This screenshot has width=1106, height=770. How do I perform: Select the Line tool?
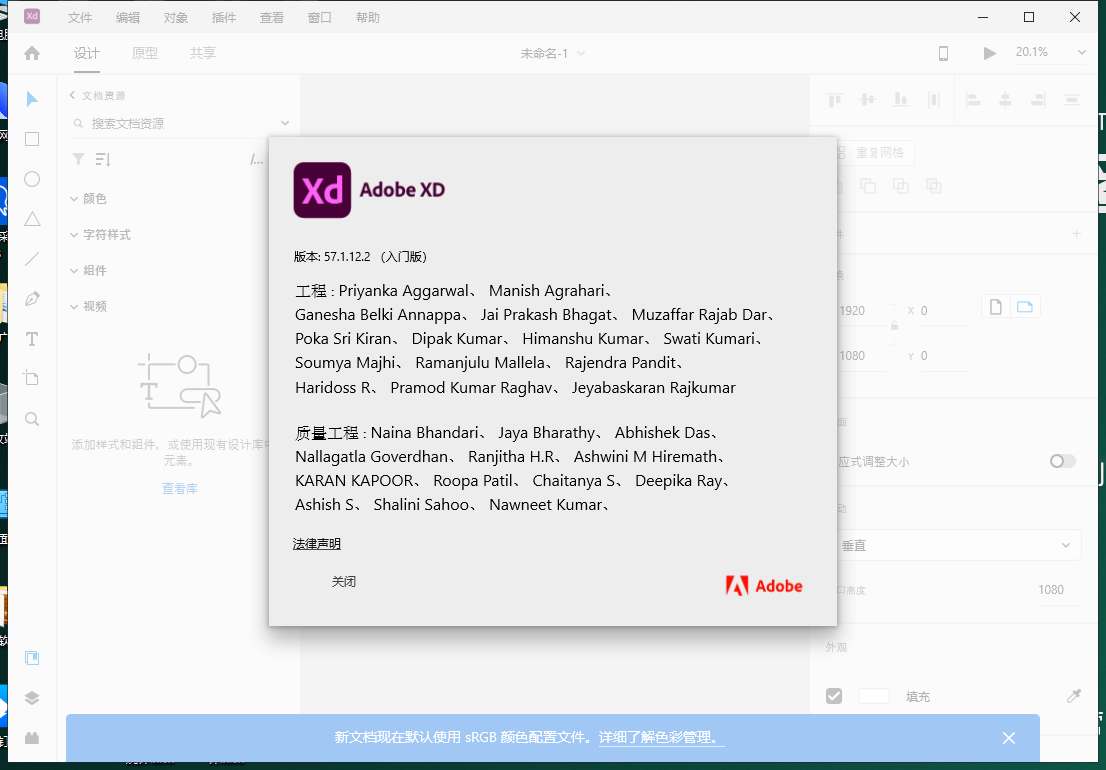tap(32, 259)
